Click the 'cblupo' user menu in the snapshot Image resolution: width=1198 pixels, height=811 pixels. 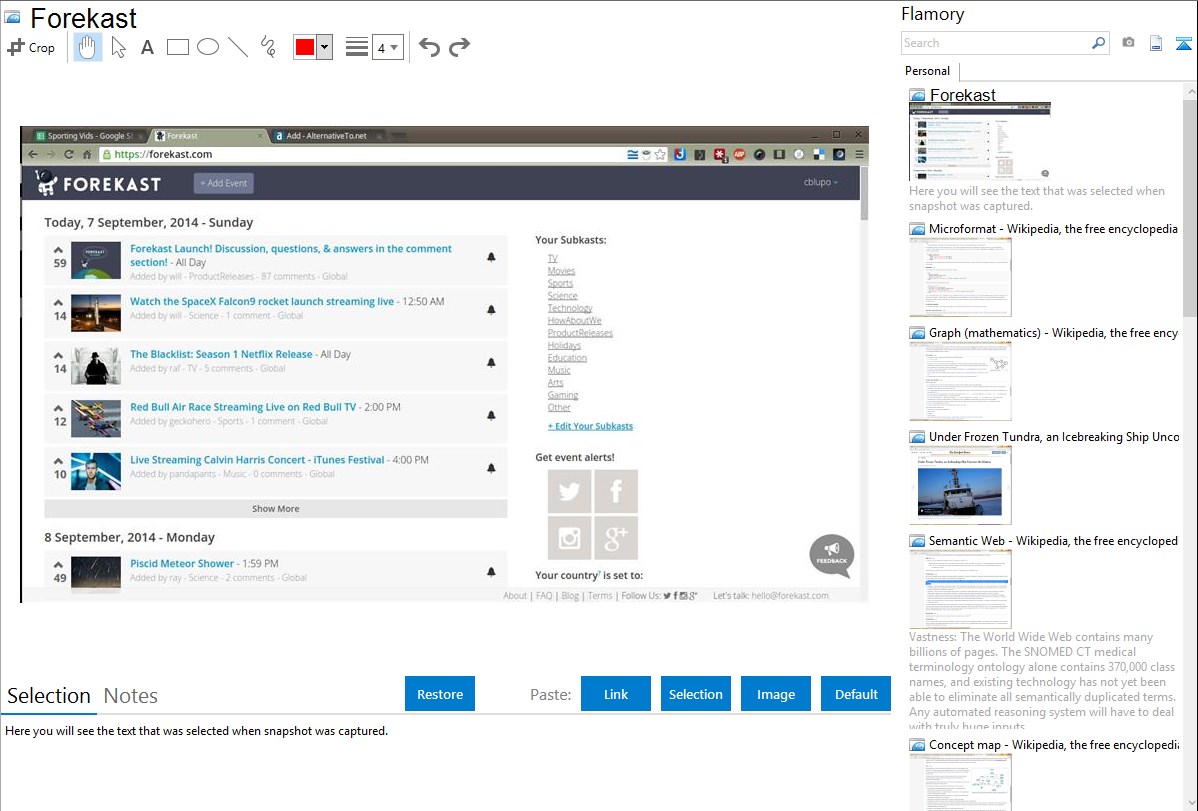pyautogui.click(x=821, y=182)
